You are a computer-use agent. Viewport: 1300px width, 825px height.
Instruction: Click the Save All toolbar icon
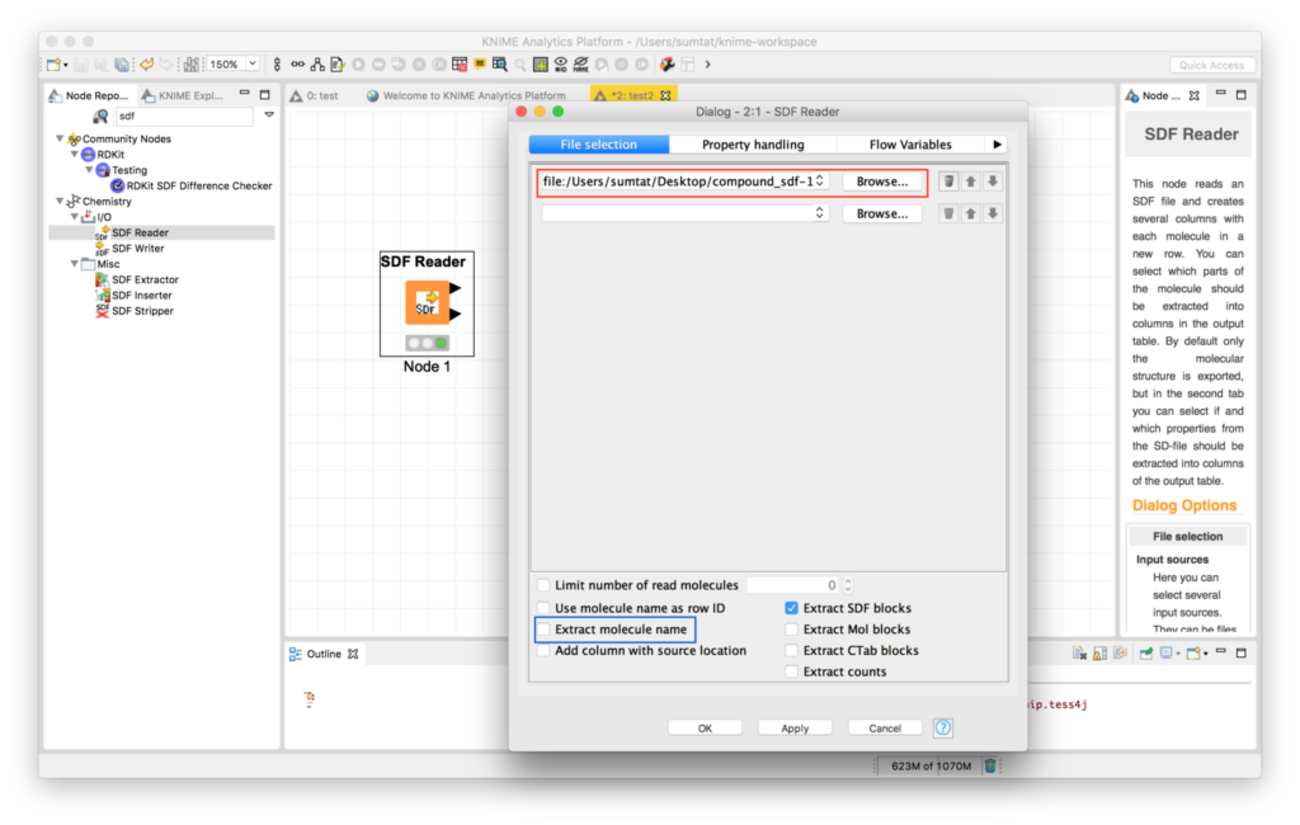point(121,64)
